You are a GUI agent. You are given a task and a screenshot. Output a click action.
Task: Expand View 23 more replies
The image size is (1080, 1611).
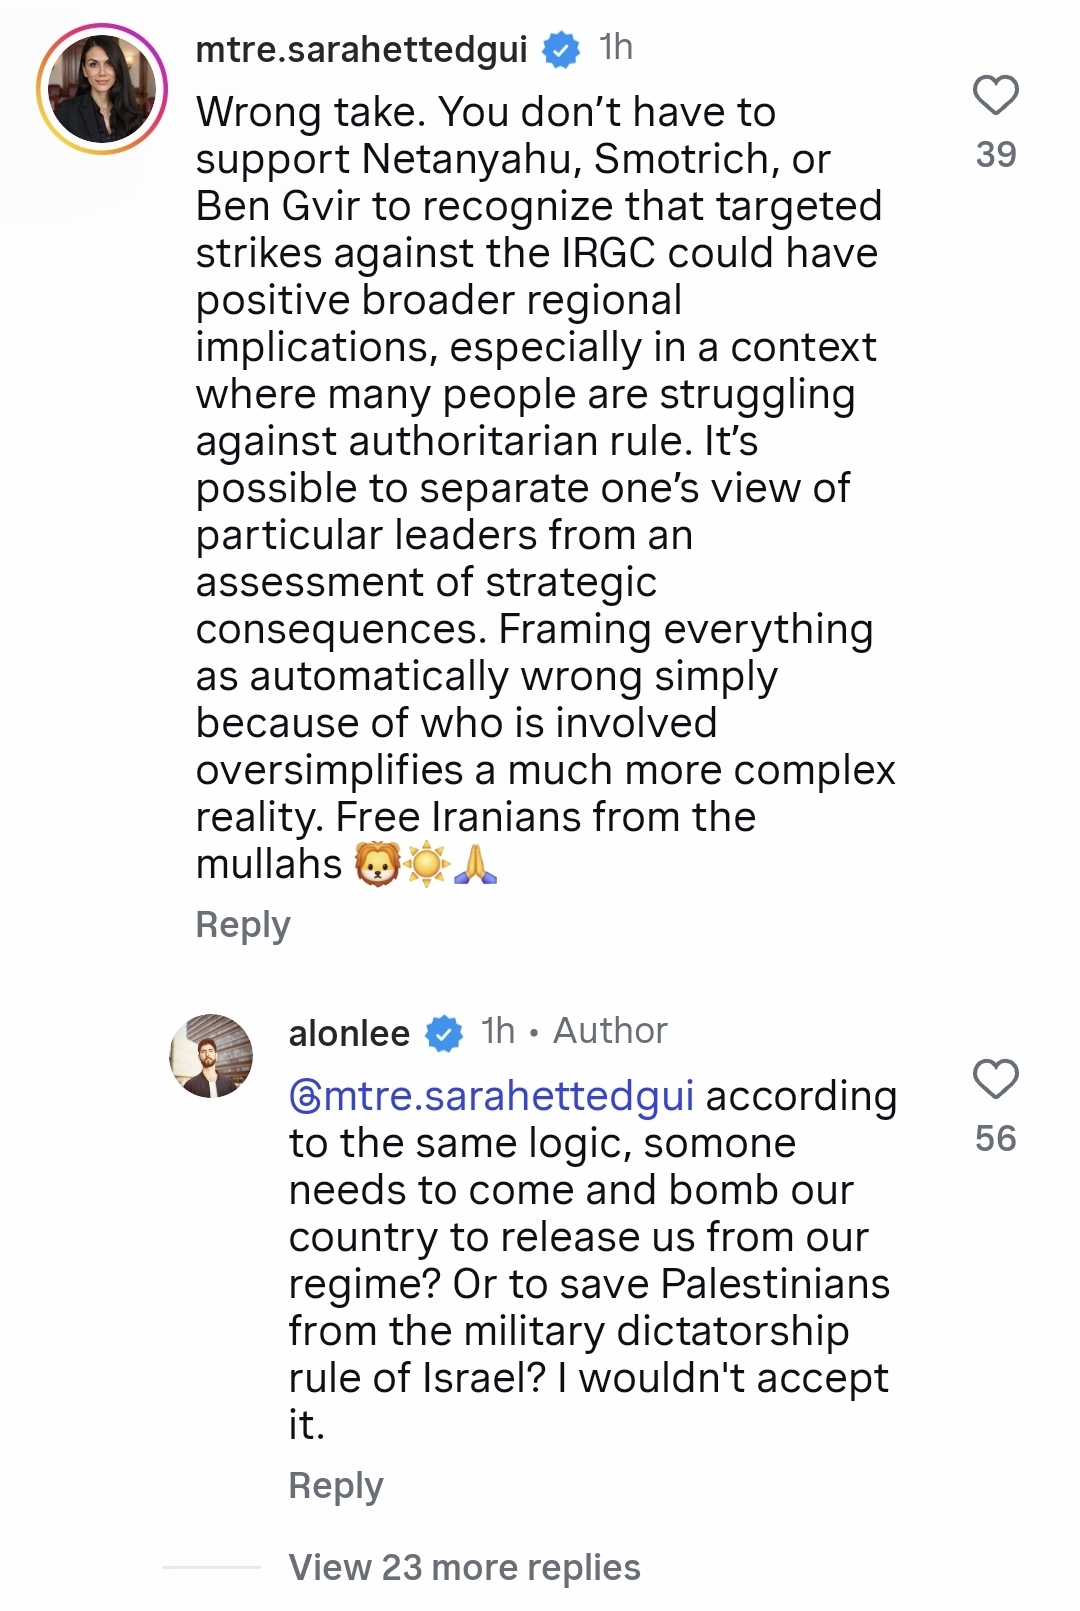point(464,1567)
